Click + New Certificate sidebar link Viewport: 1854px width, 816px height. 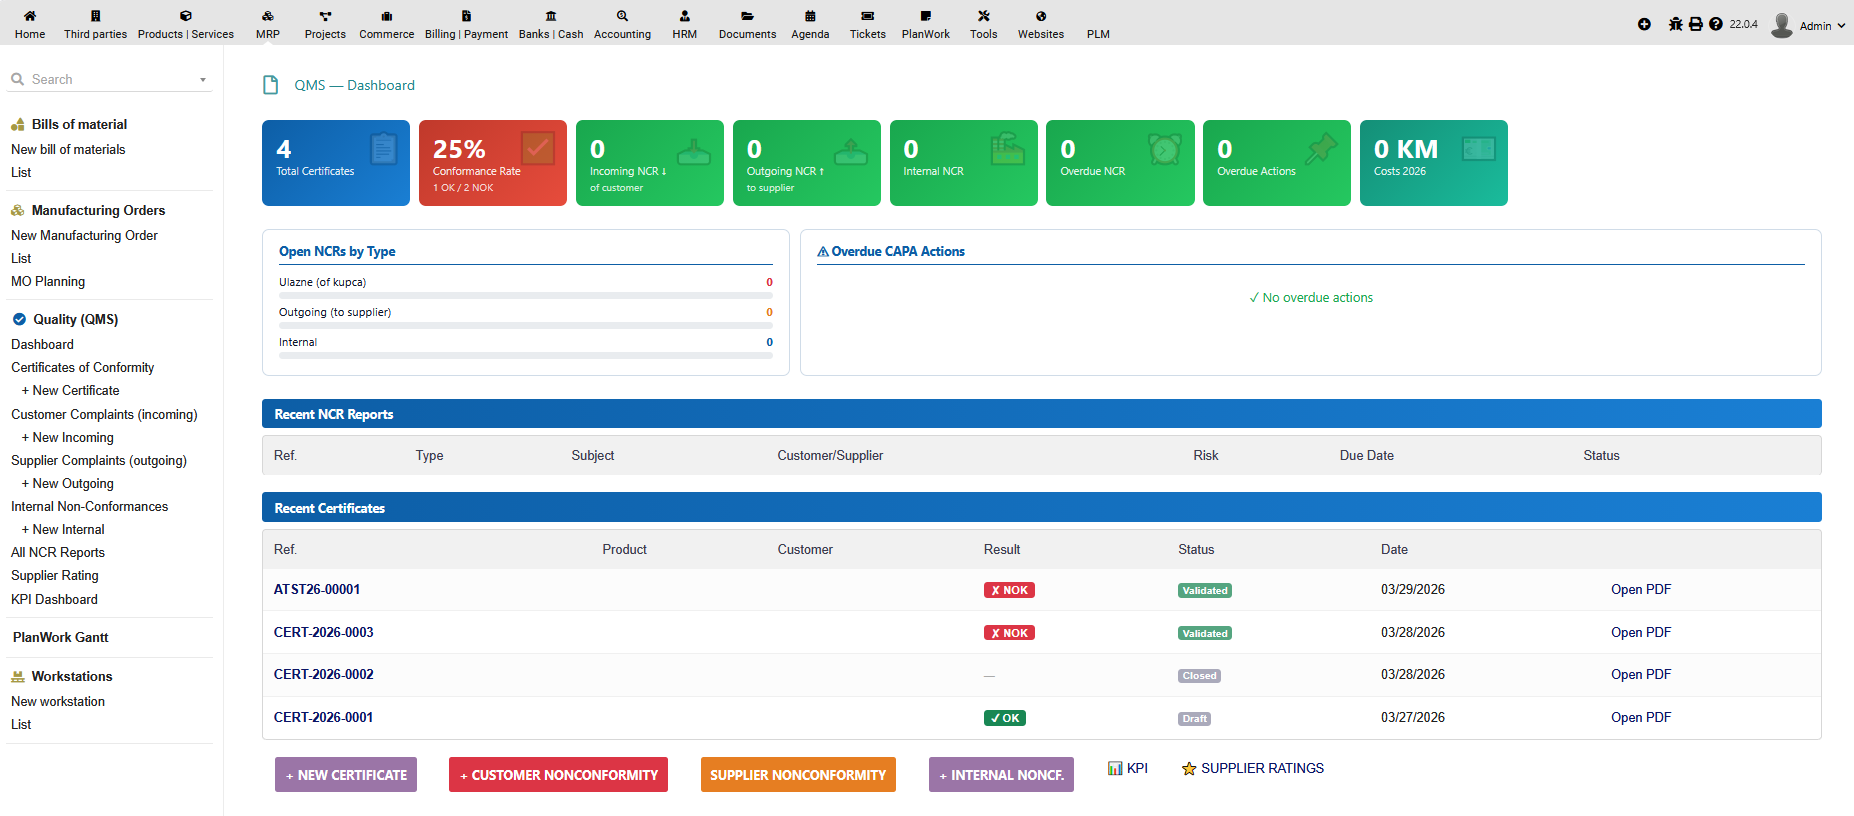click(70, 391)
